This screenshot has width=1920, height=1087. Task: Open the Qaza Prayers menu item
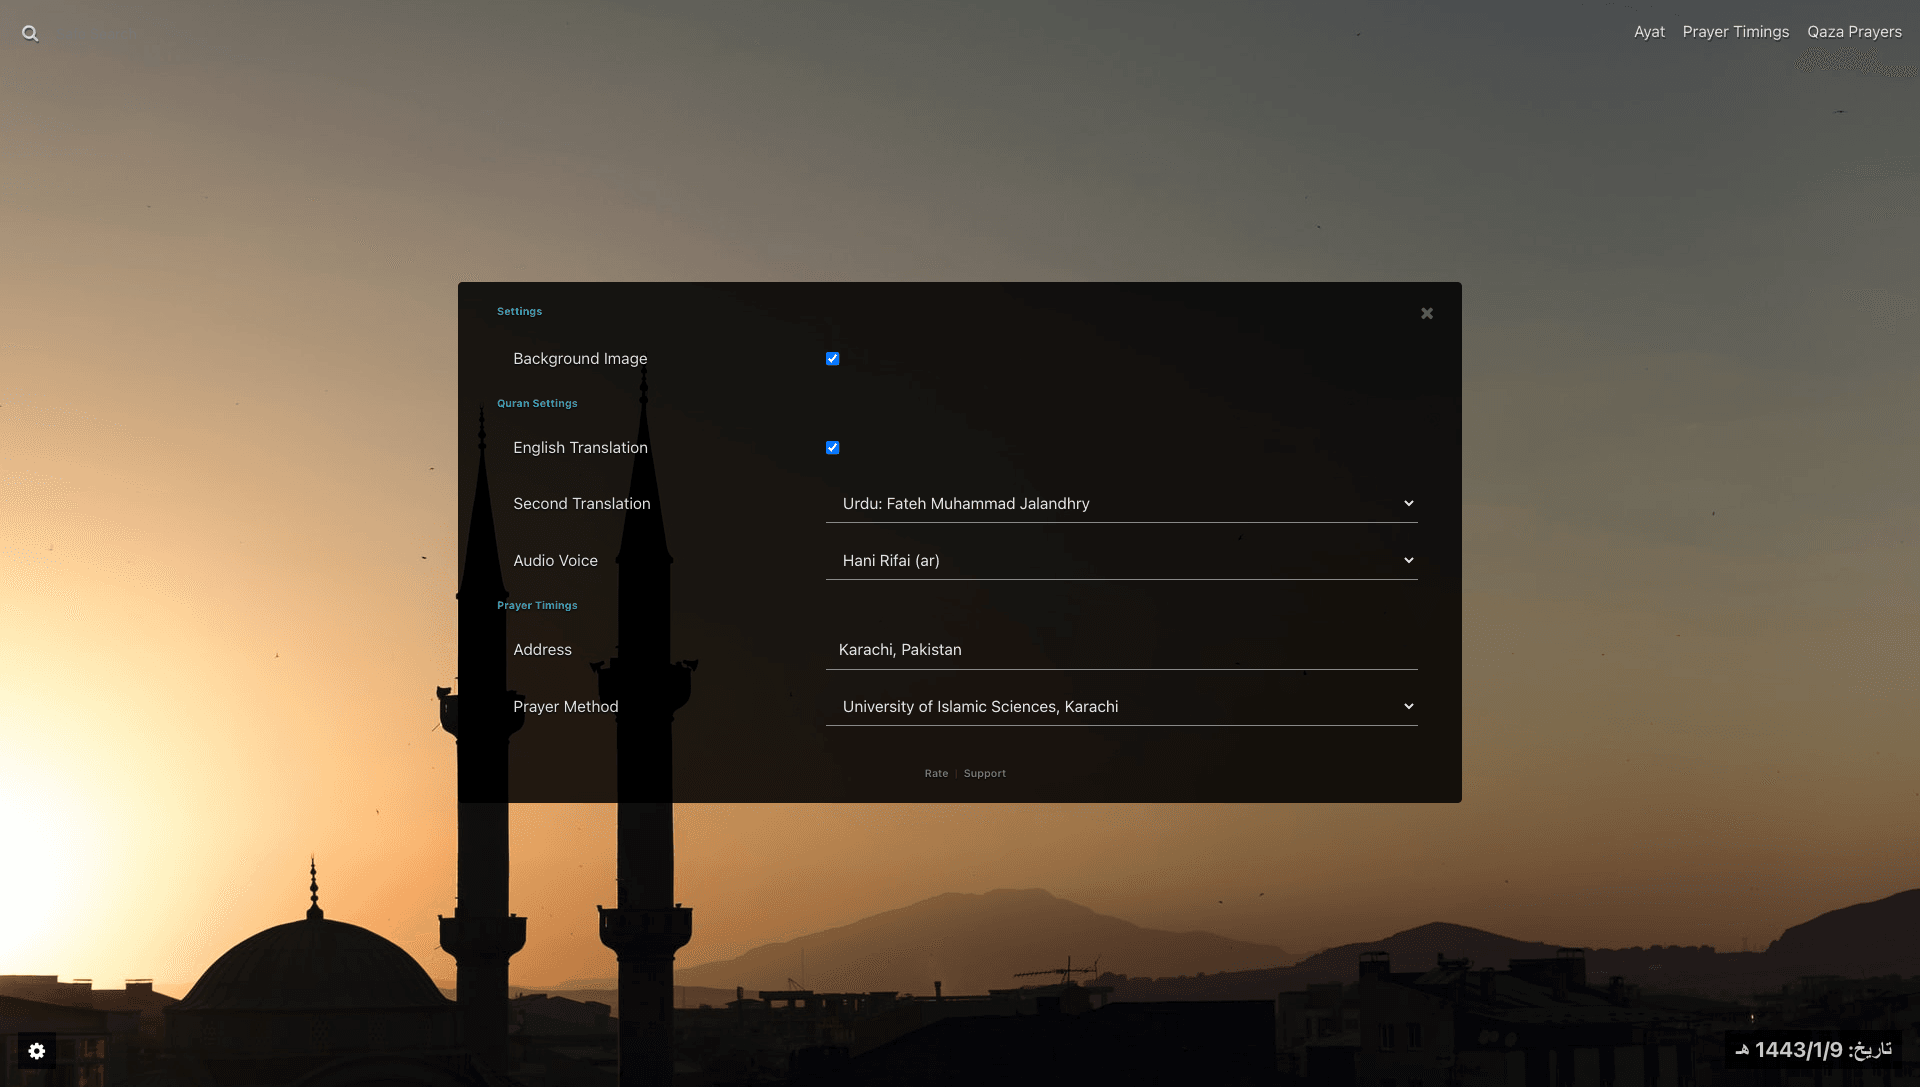point(1854,32)
